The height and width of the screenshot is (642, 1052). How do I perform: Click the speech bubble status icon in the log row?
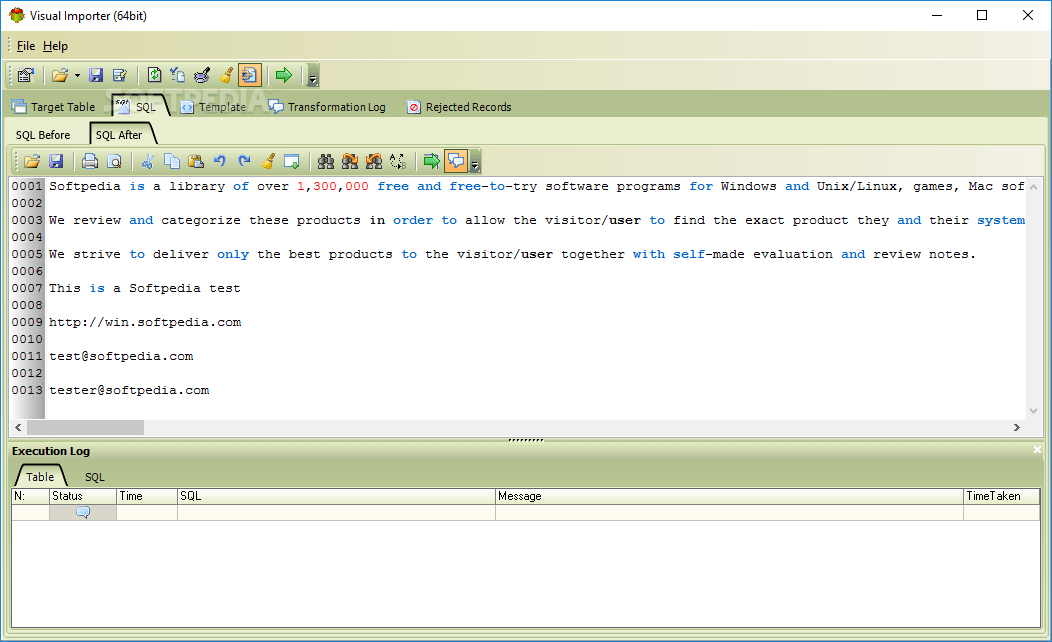[x=83, y=513]
